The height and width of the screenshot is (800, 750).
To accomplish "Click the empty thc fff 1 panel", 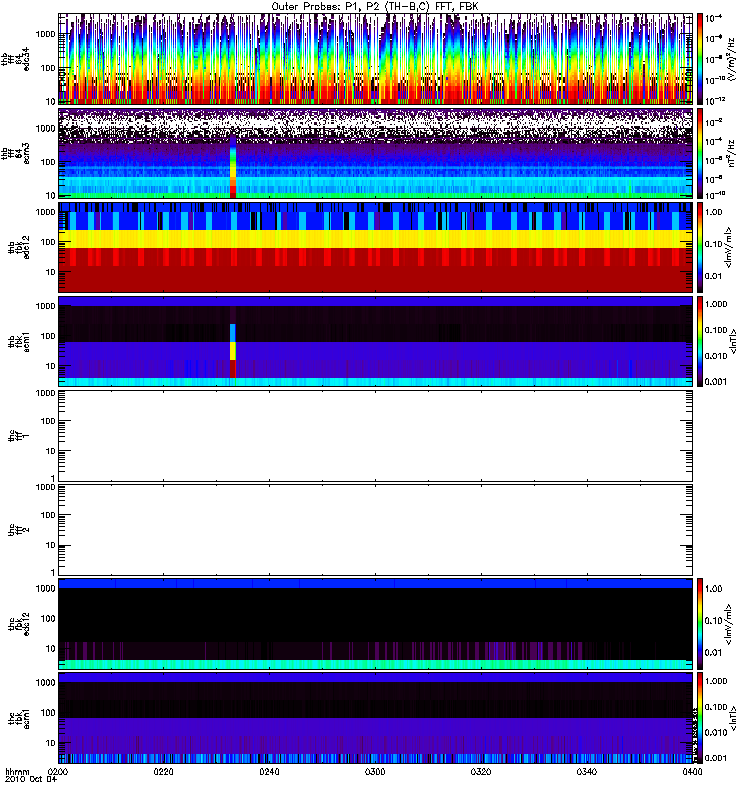I will (x=375, y=436).
